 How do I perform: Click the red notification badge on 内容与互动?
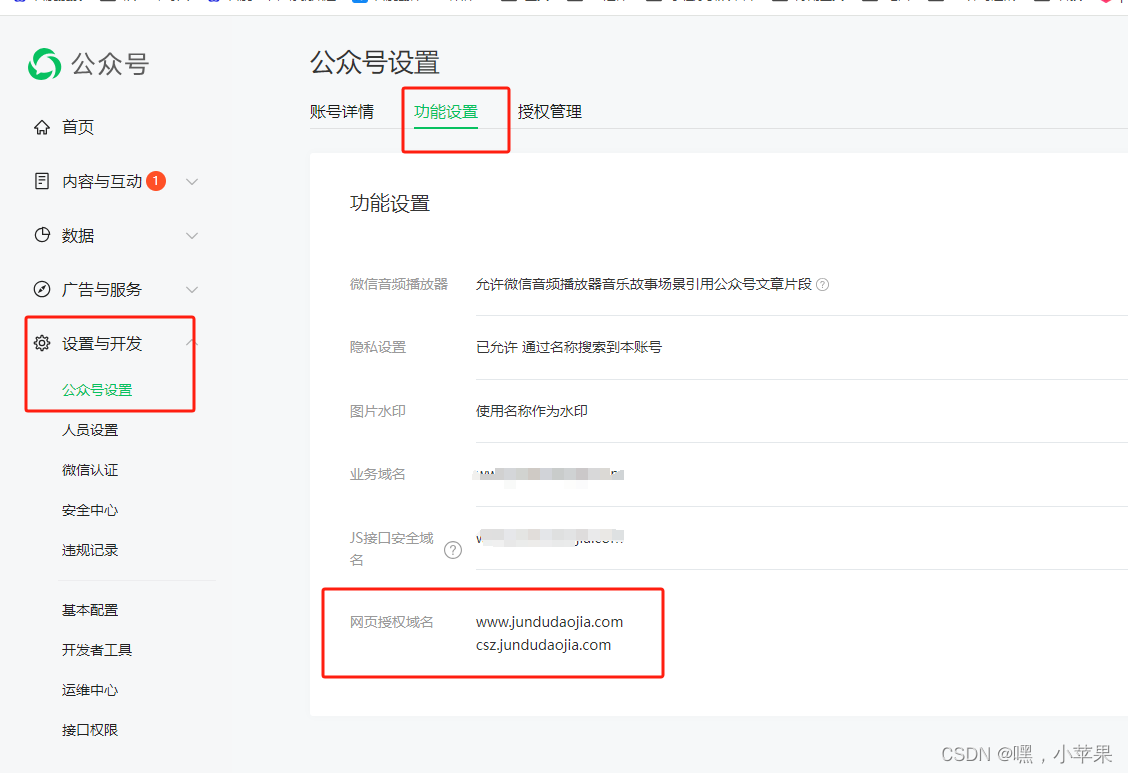156,181
